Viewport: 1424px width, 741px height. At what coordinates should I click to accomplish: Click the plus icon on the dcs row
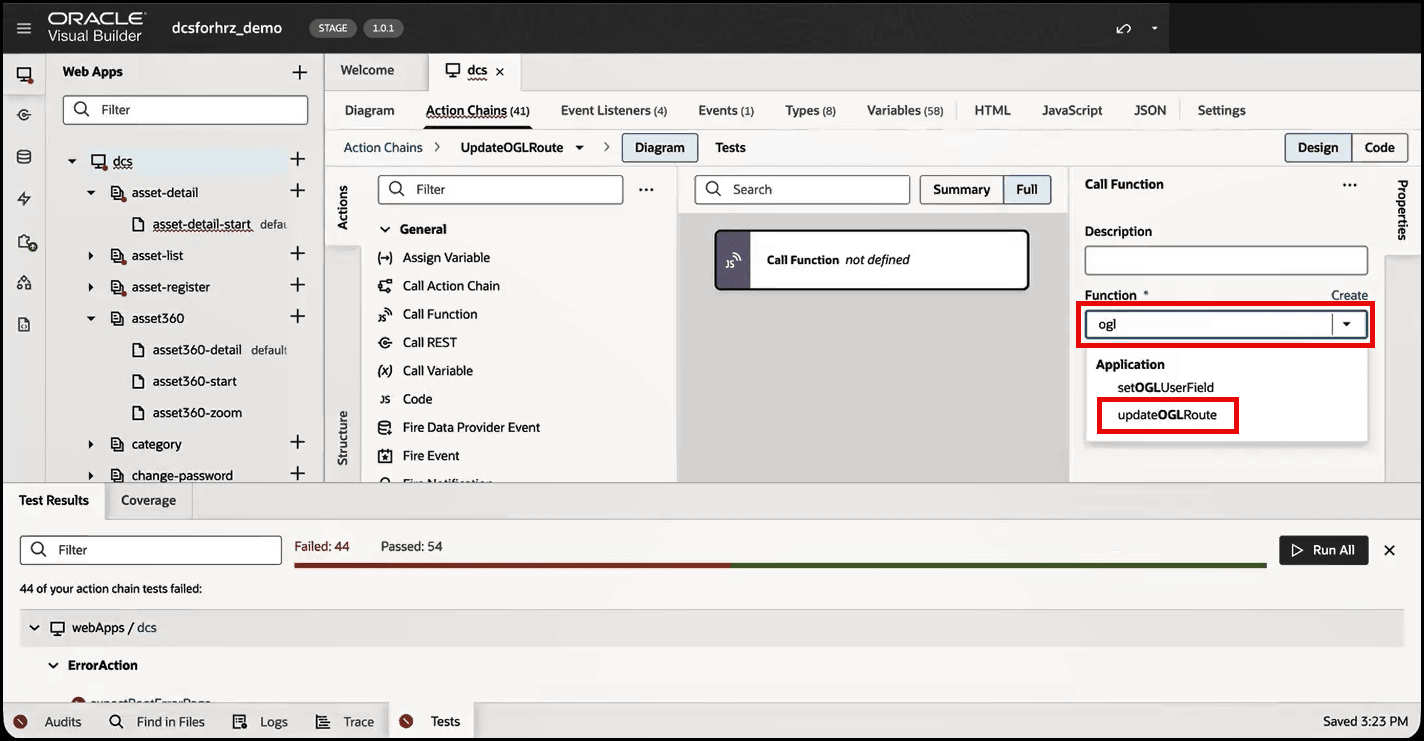click(x=297, y=160)
